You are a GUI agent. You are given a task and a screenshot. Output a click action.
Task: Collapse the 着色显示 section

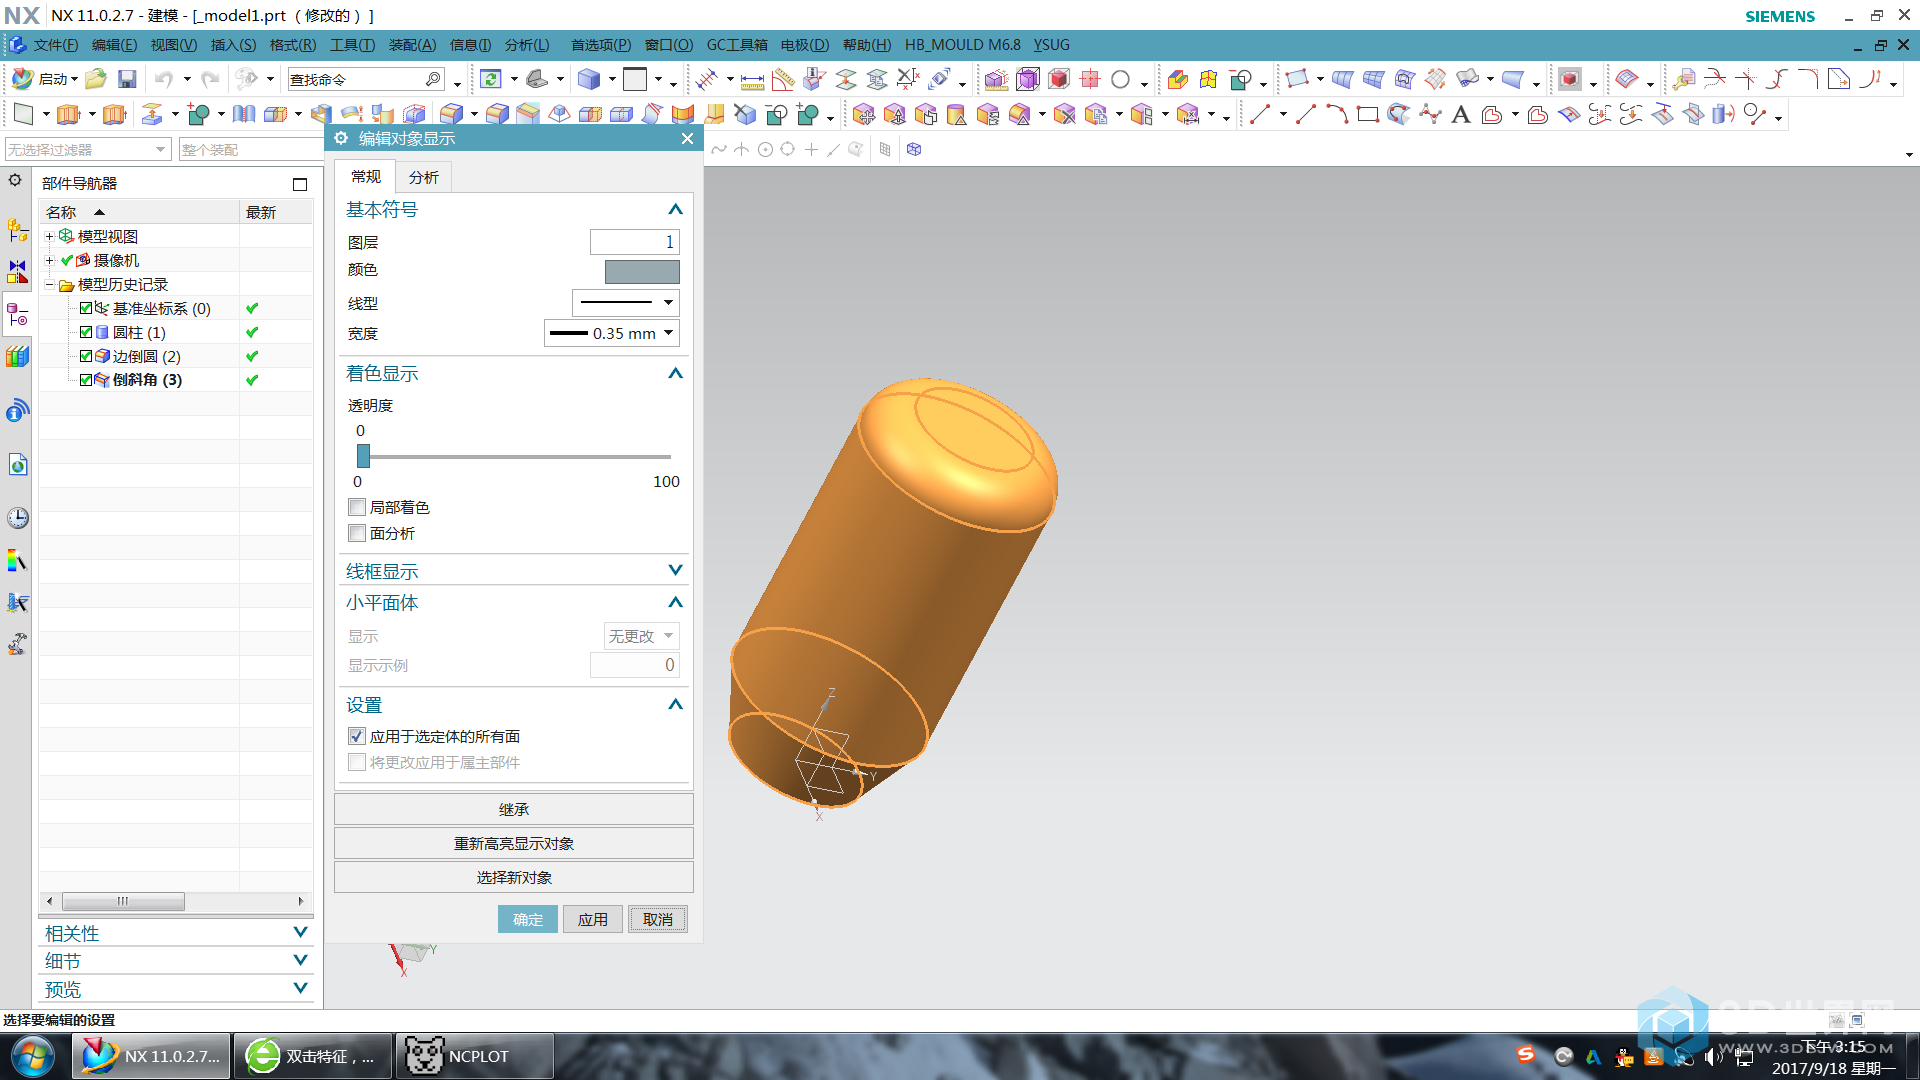pyautogui.click(x=675, y=373)
